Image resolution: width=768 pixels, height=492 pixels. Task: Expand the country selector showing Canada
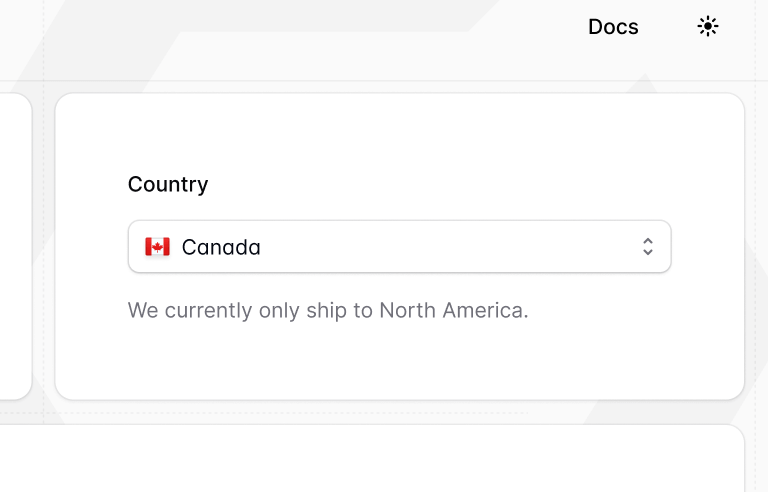(x=399, y=247)
